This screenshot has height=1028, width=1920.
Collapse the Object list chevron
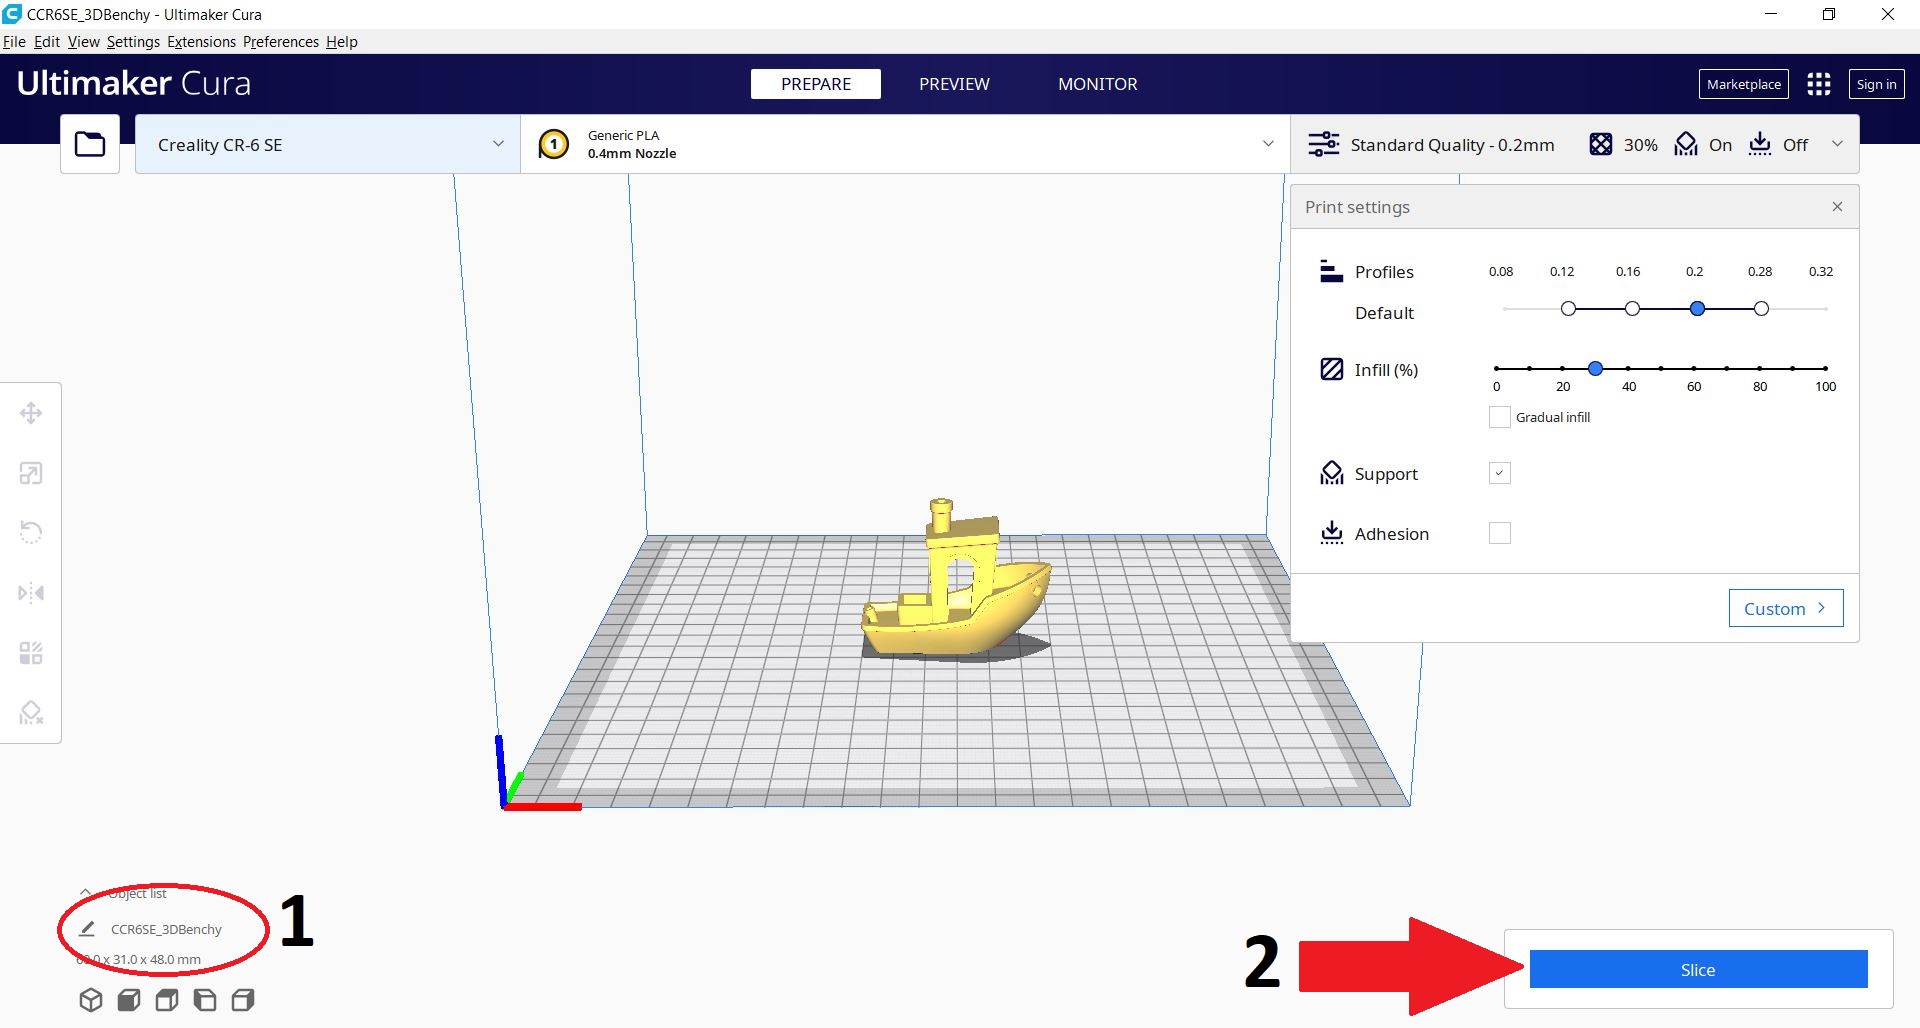(x=86, y=892)
